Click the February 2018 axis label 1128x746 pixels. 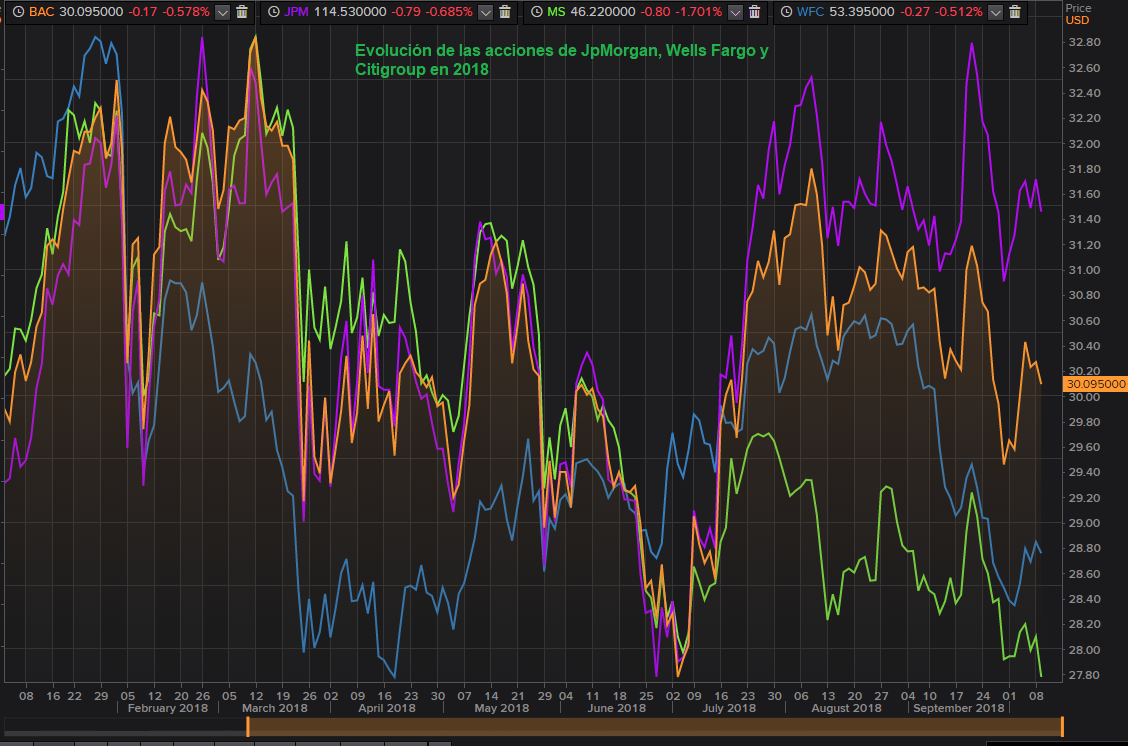(168, 708)
